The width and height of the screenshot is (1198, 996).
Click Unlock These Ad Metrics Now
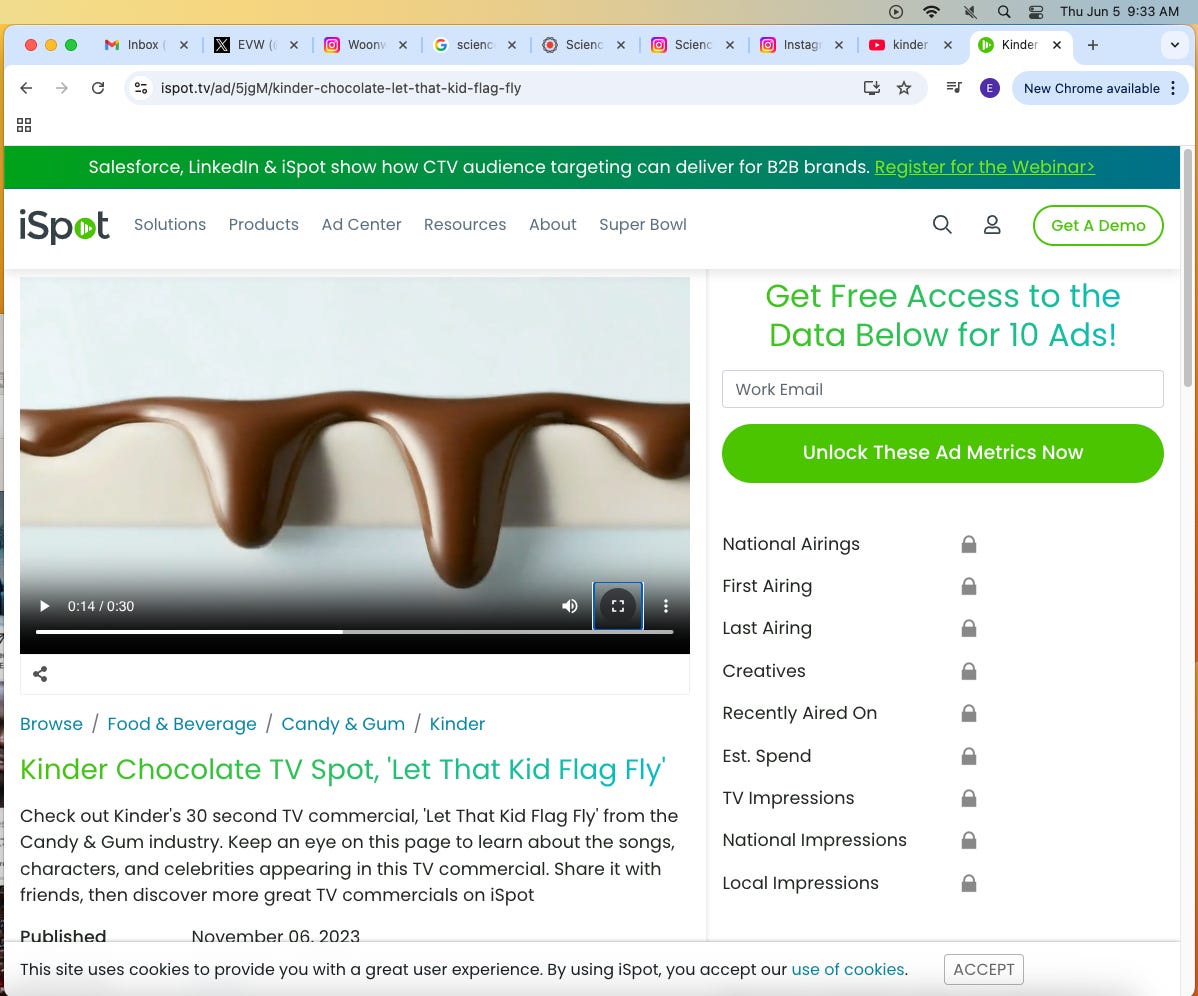point(942,453)
